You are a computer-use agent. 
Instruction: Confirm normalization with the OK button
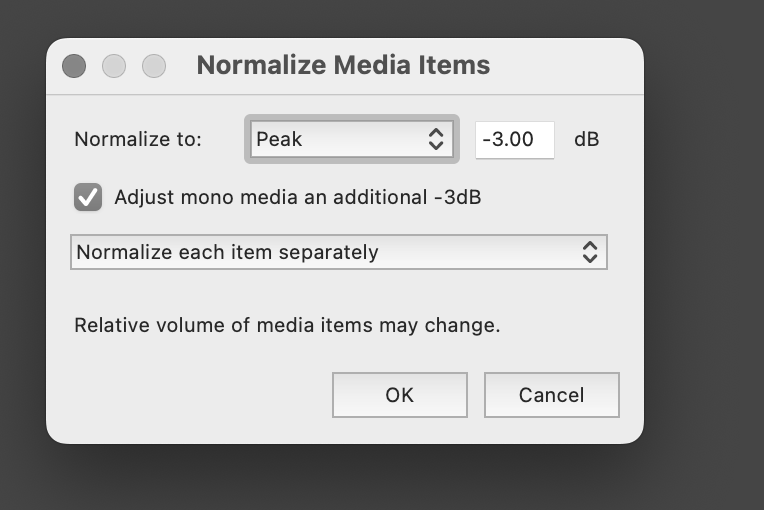click(400, 395)
